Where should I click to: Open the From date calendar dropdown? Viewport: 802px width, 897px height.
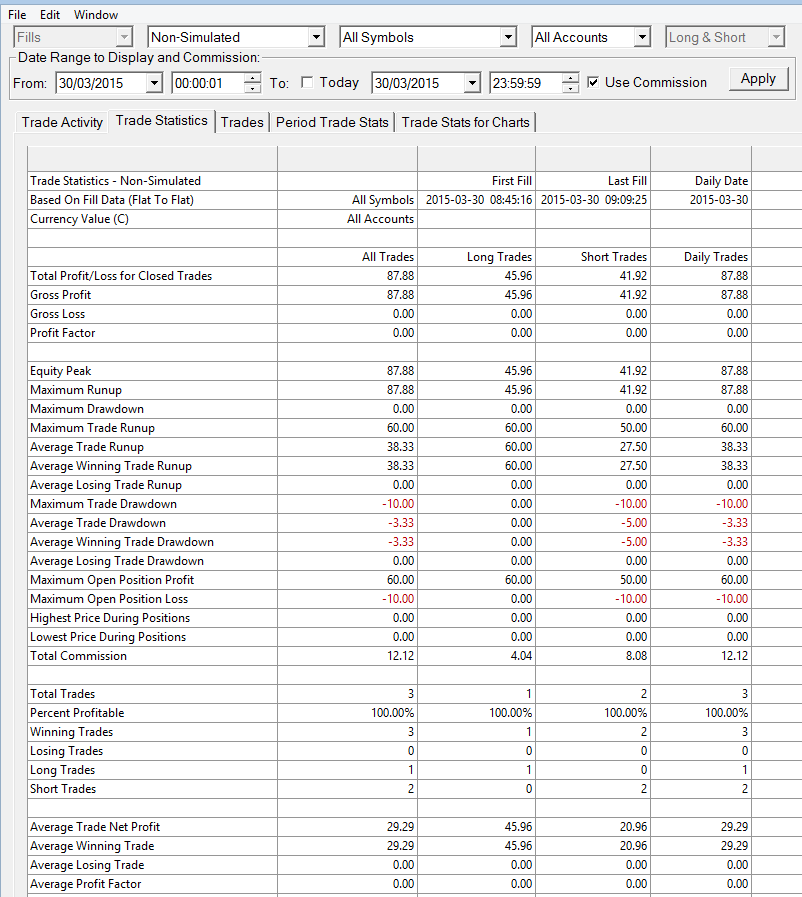point(154,83)
